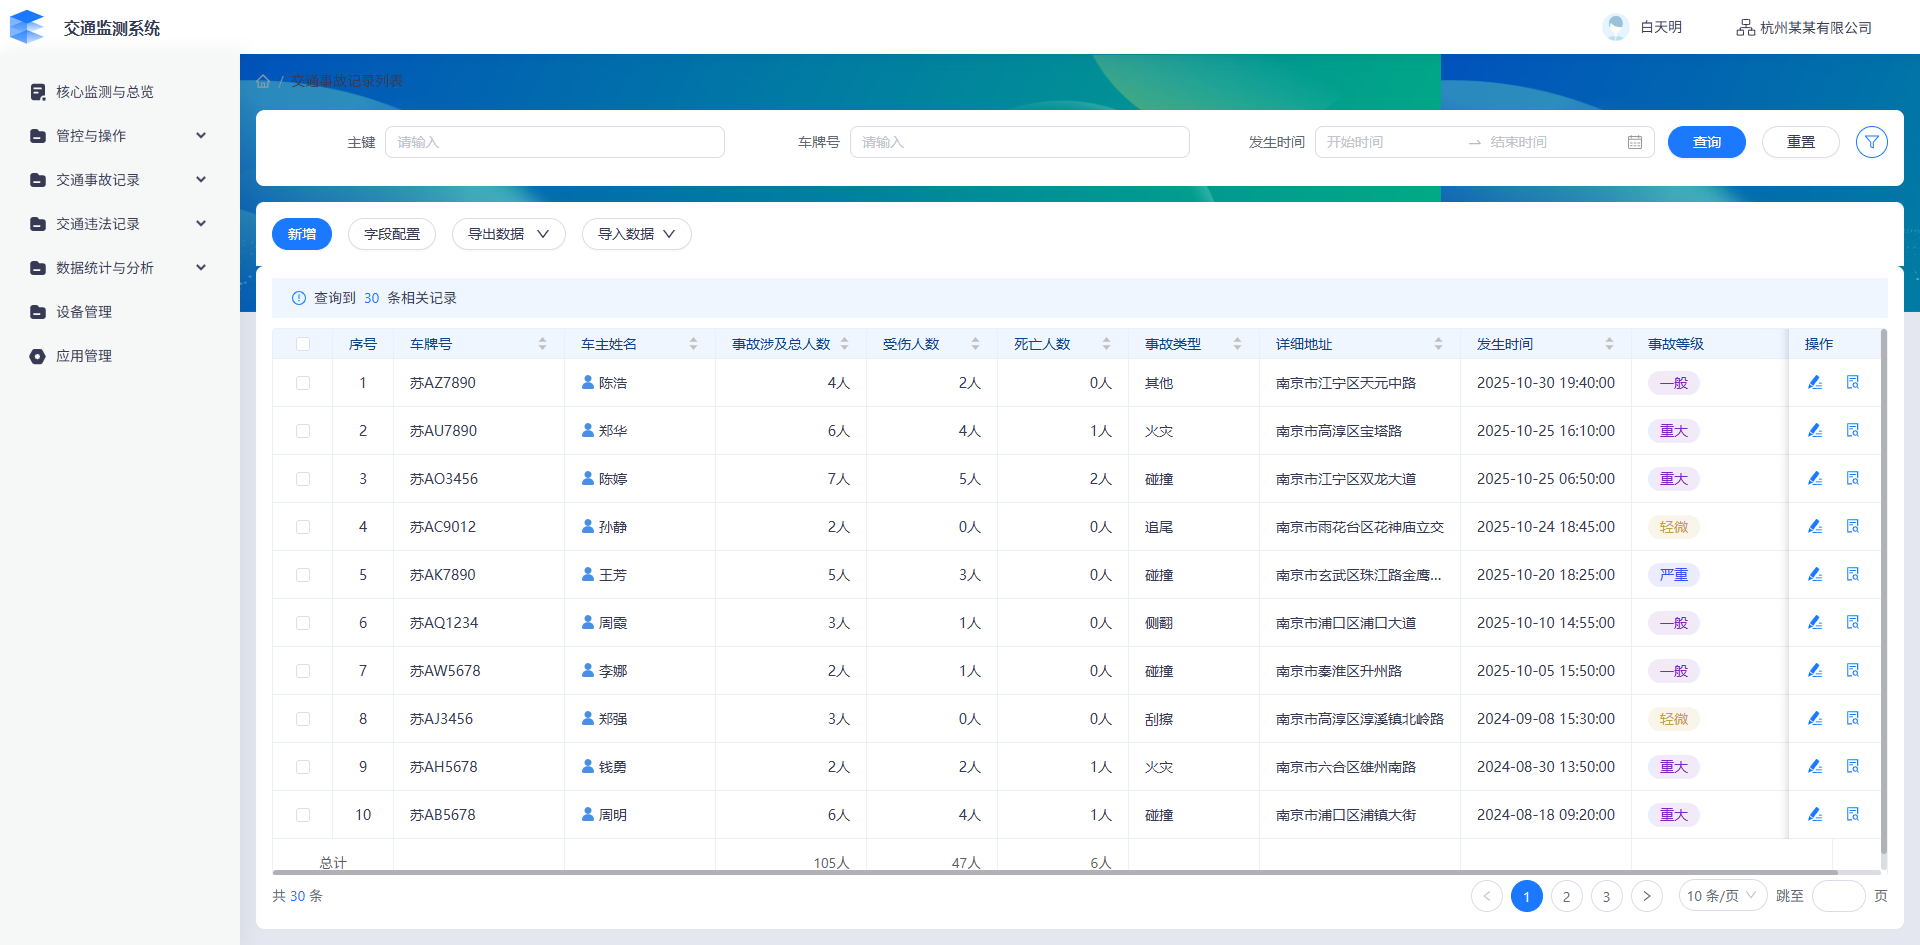Click edit icon for row 苏AZ7890

tap(1815, 383)
